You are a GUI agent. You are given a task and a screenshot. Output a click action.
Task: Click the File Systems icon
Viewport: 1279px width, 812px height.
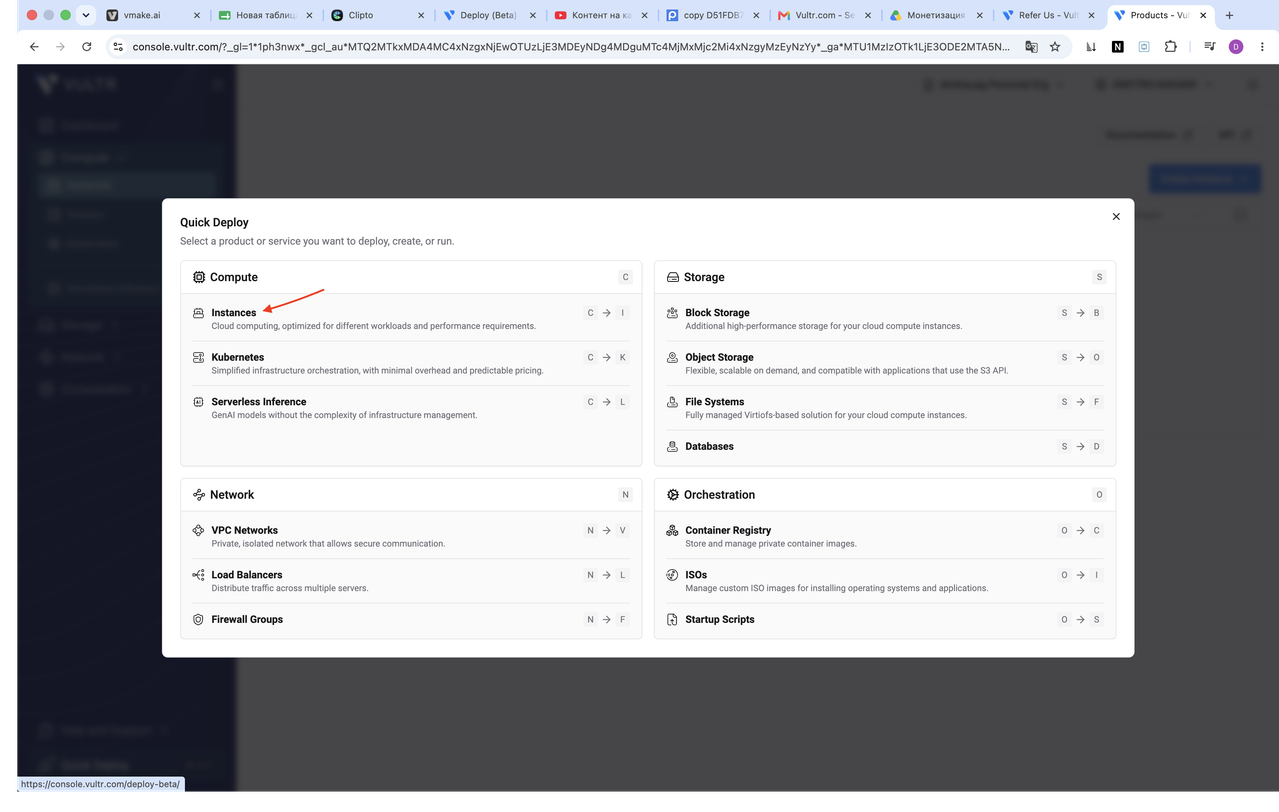tap(672, 402)
